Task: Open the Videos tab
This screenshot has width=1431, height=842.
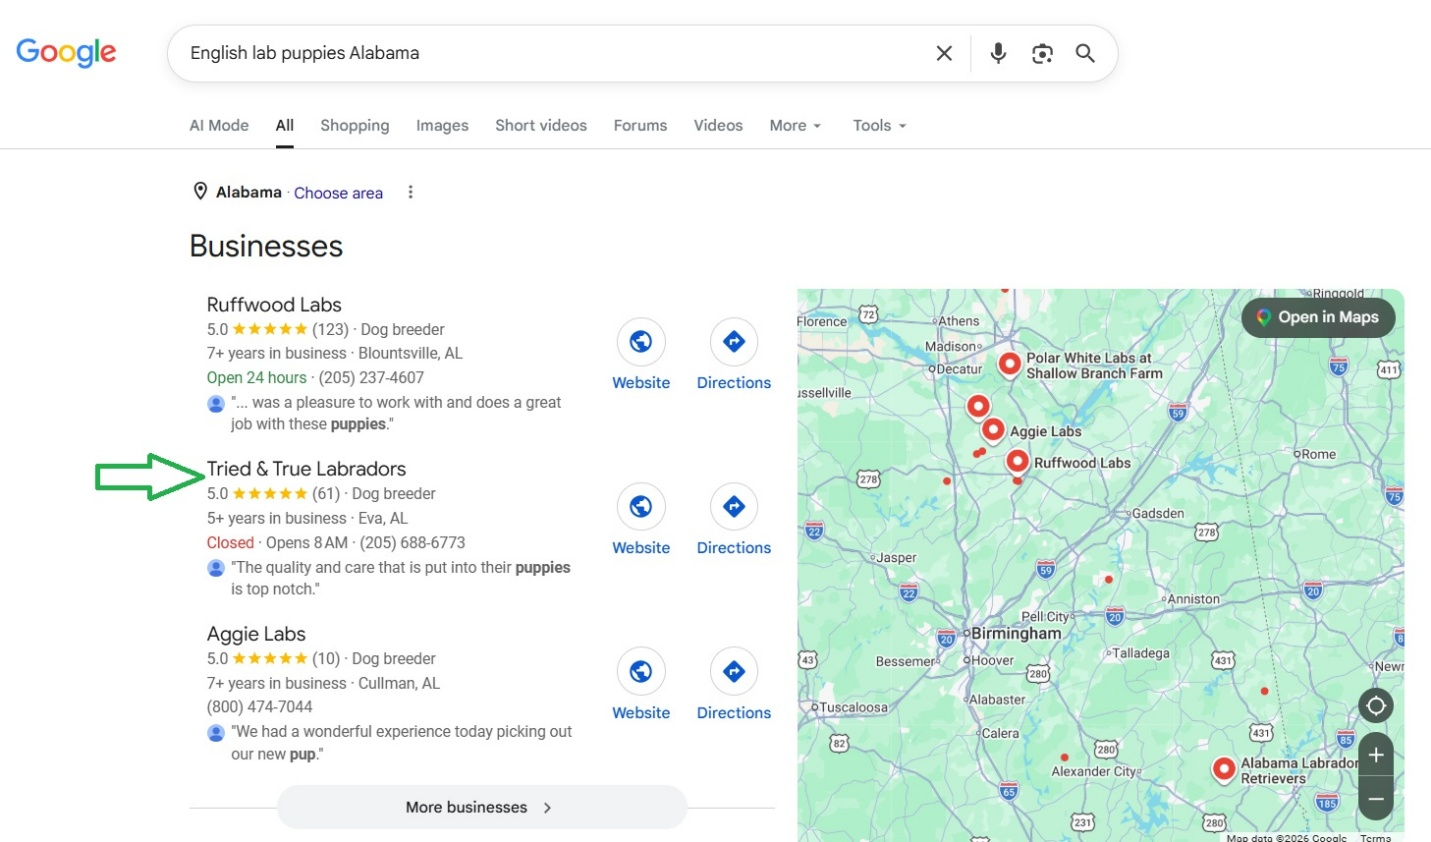Action: coord(718,125)
